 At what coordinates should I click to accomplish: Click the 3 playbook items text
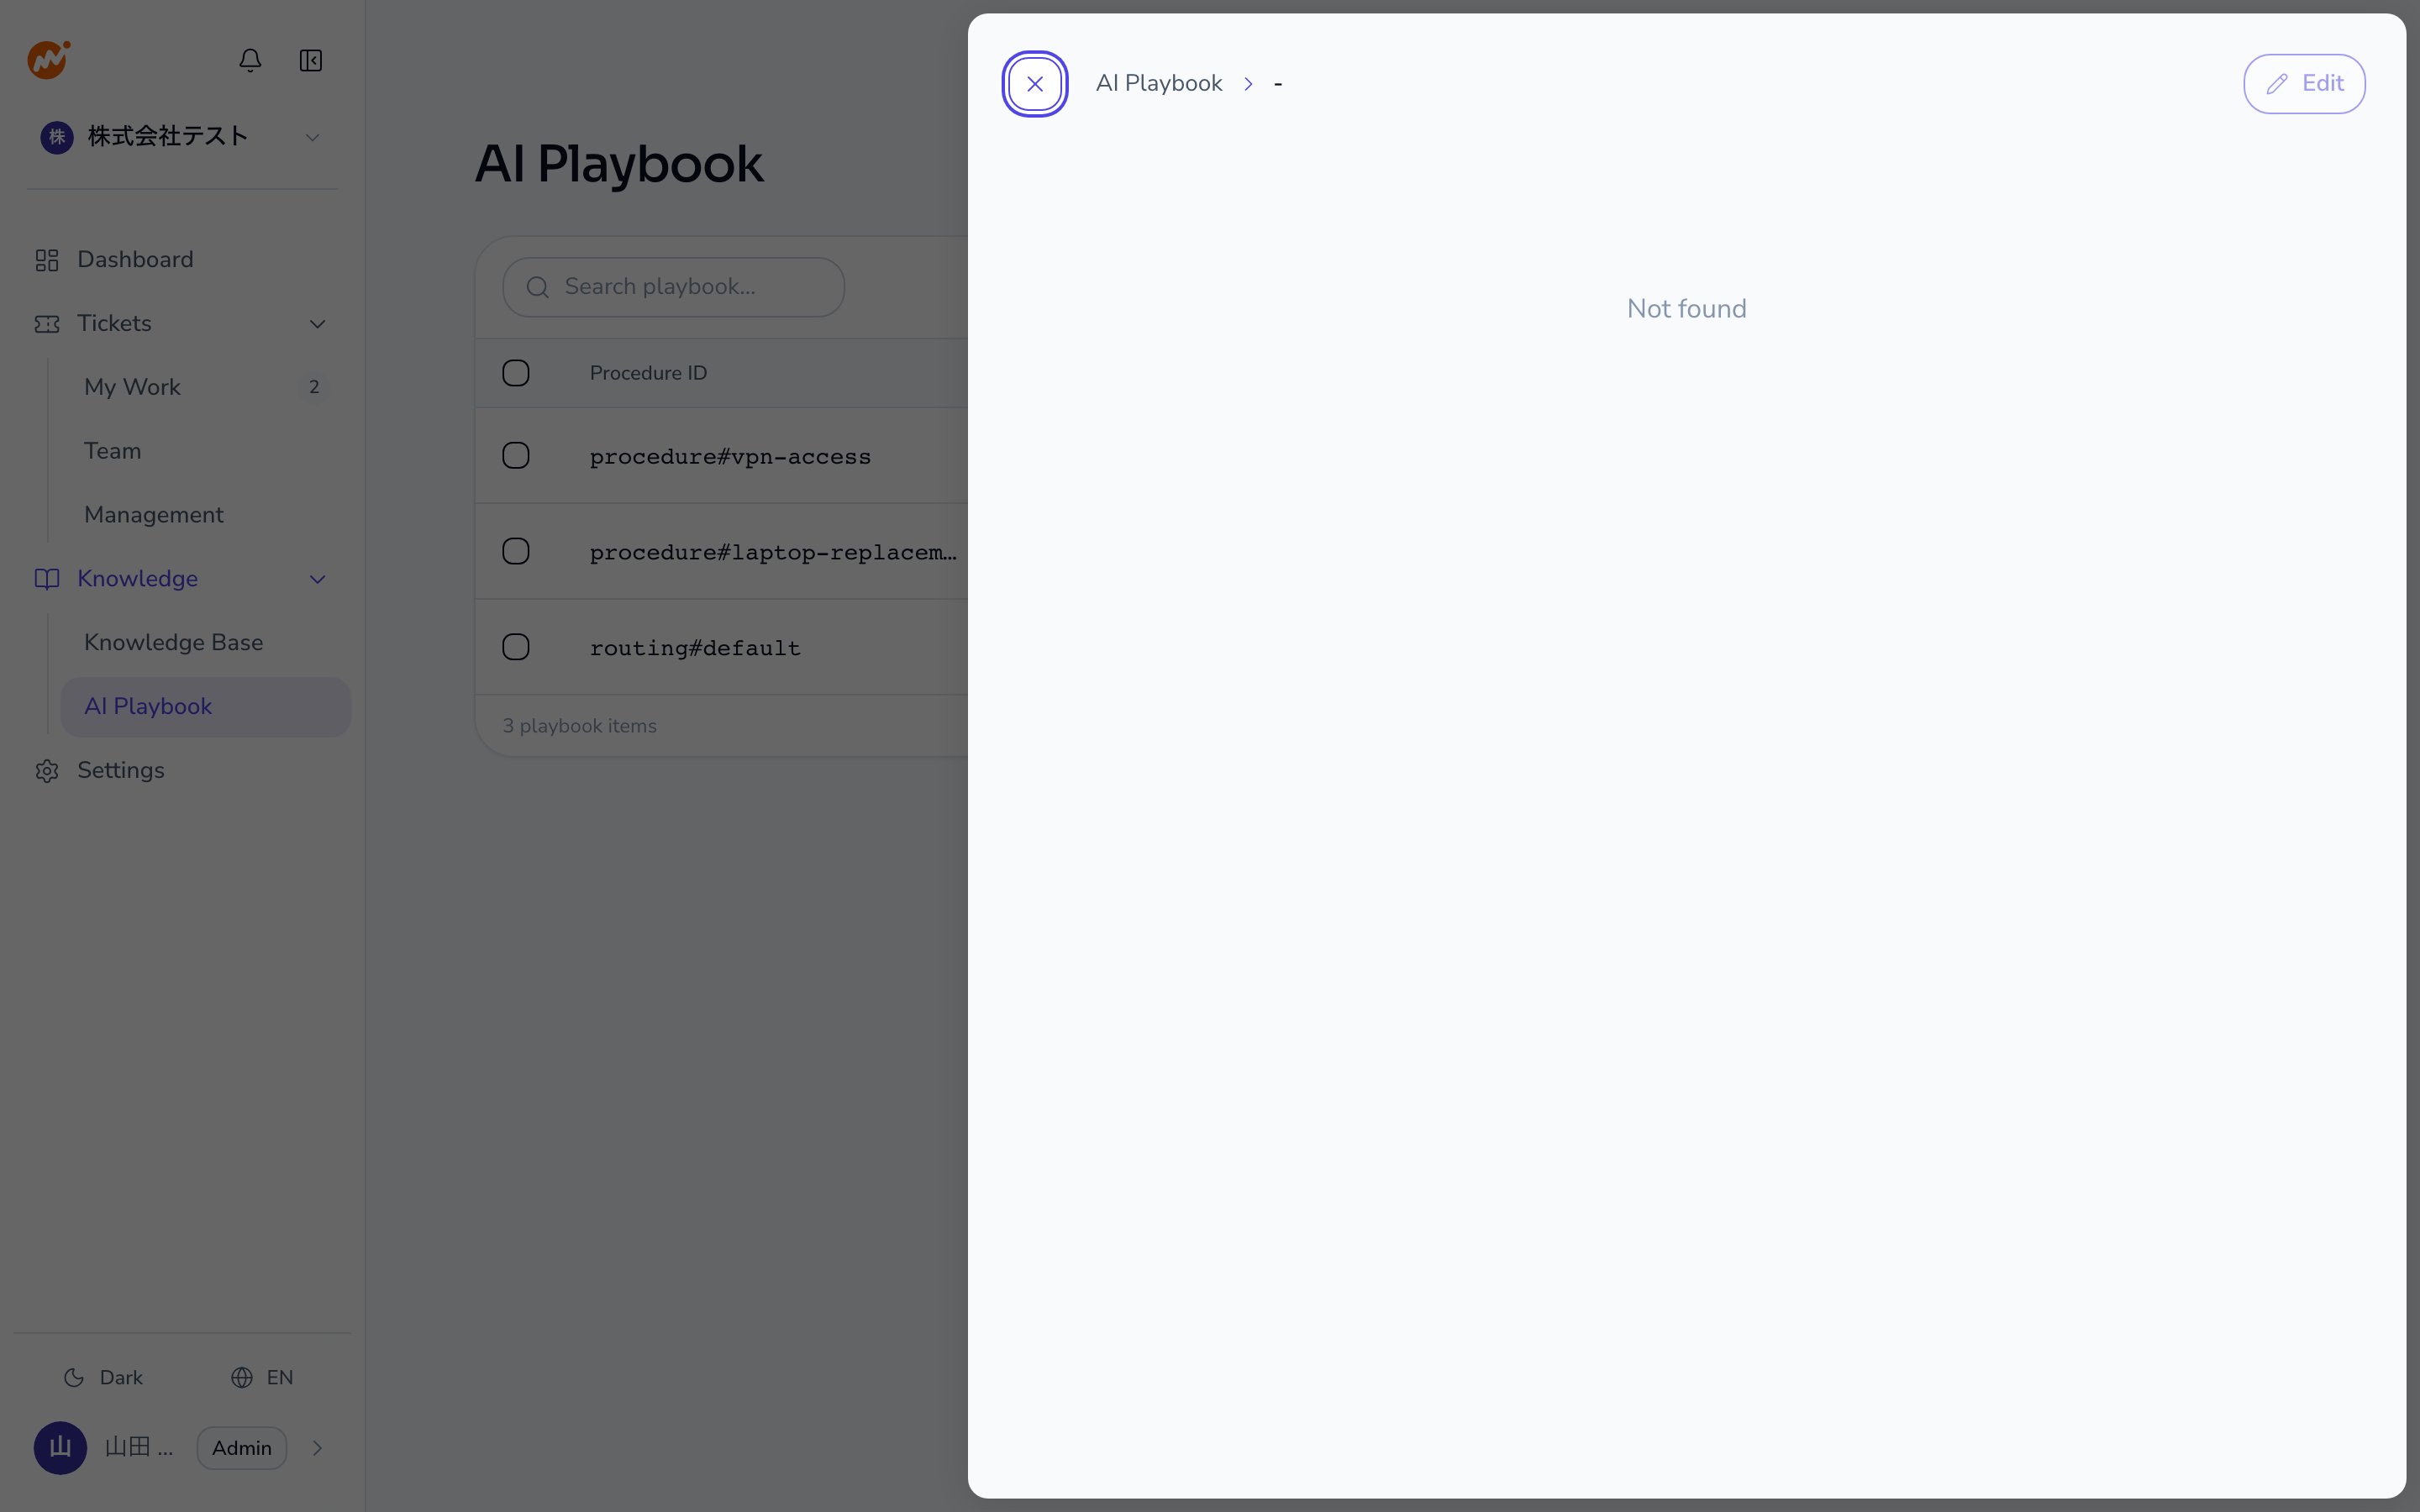pyautogui.click(x=580, y=727)
